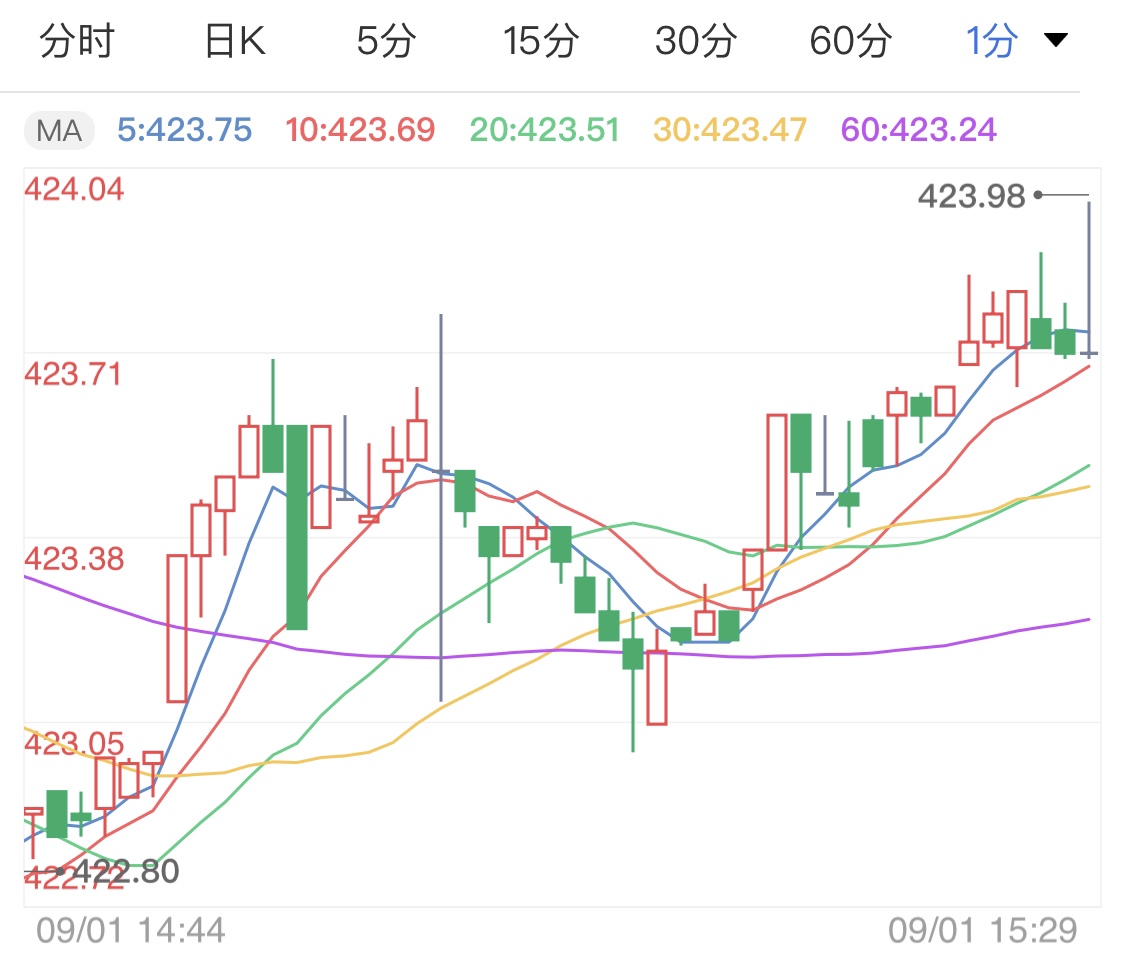
Task: Select the 5分 interval tab
Action: 386,40
